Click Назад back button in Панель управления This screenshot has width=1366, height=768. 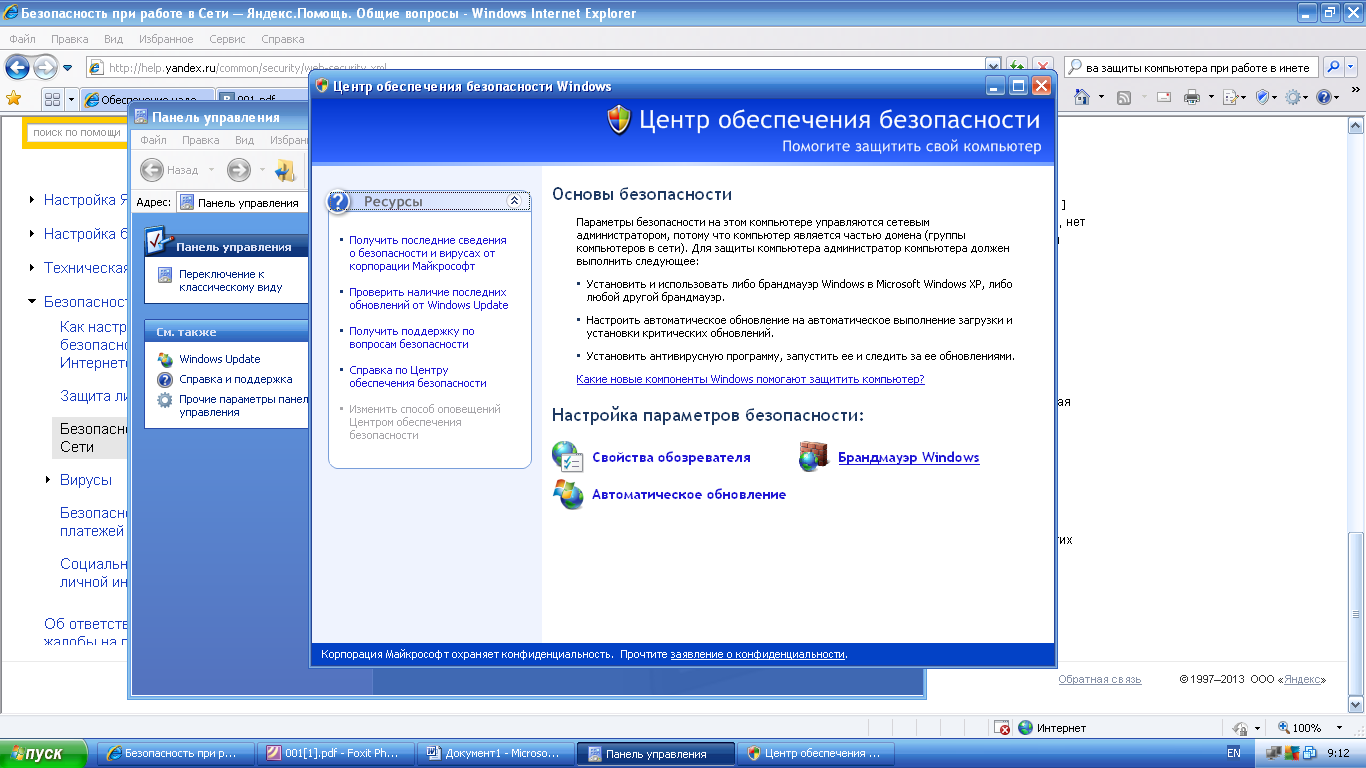tap(171, 170)
